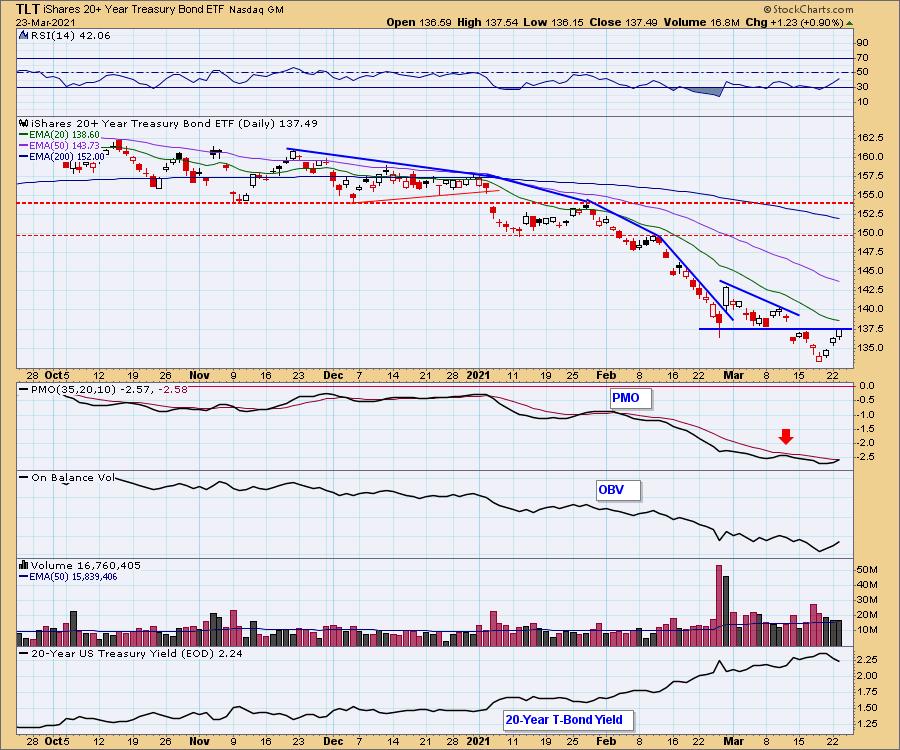Image resolution: width=900 pixels, height=750 pixels.
Task: Click the '10M' volume axis label
Action: 867,630
